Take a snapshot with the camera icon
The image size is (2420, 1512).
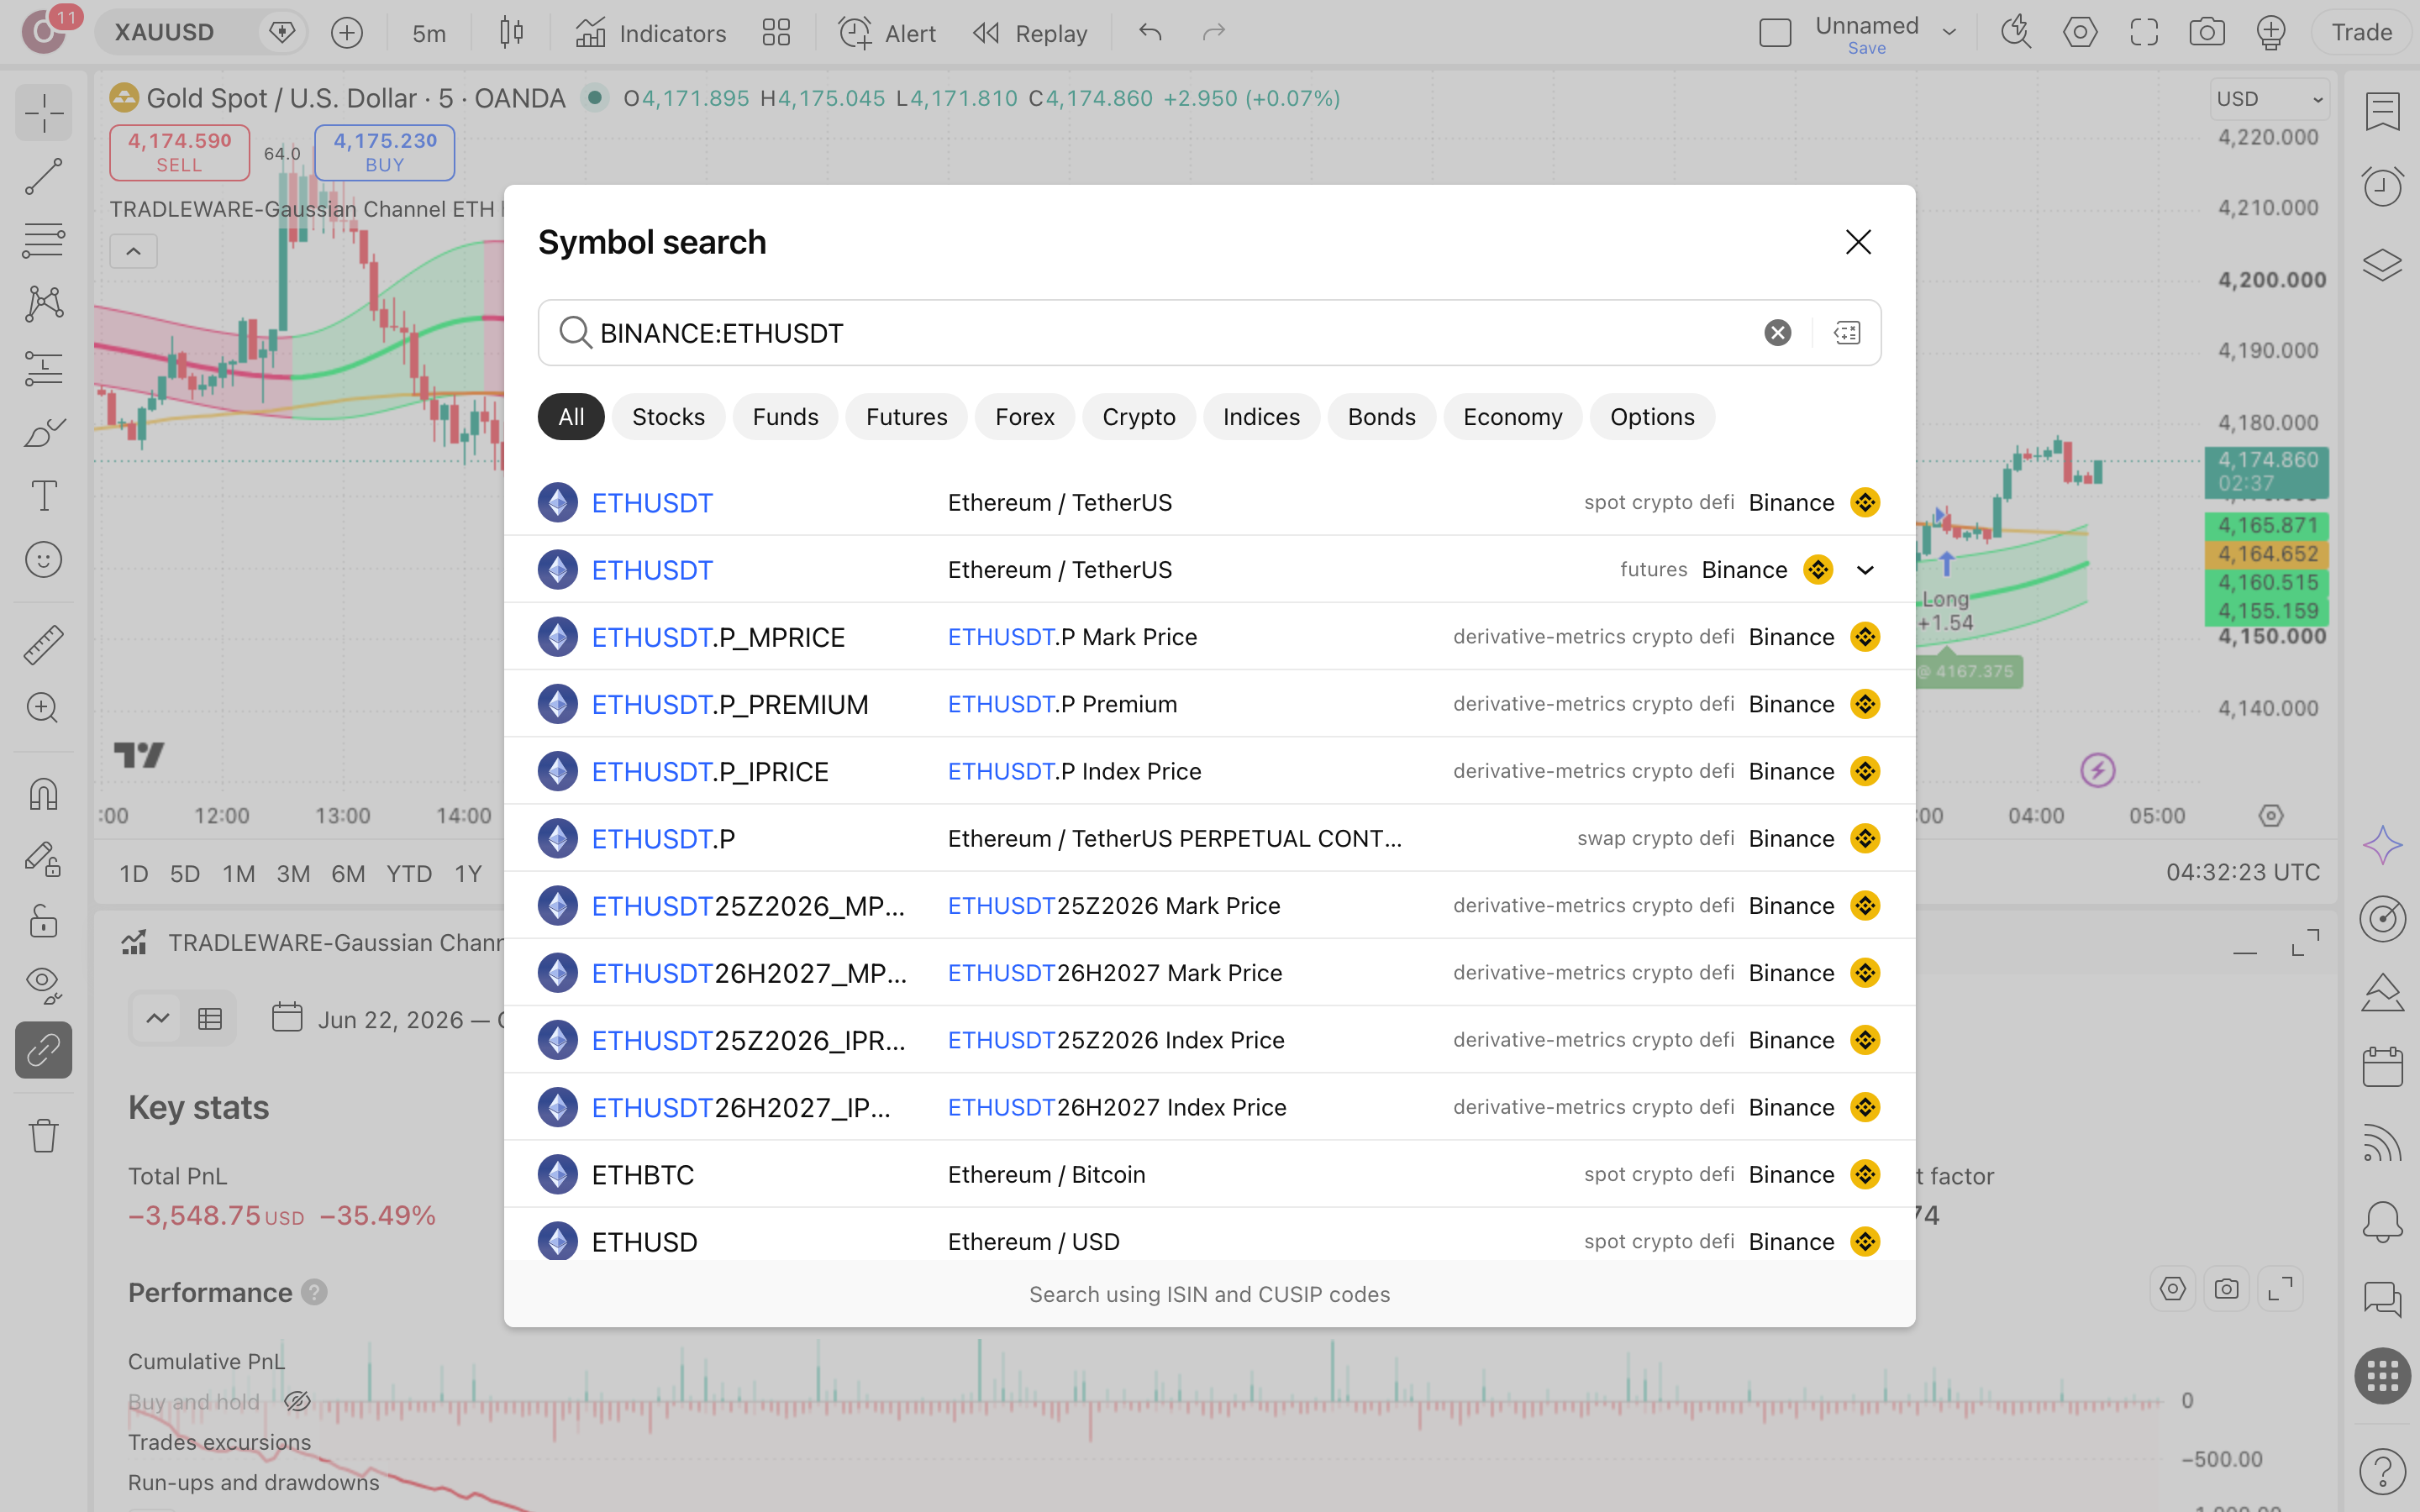2207,33
